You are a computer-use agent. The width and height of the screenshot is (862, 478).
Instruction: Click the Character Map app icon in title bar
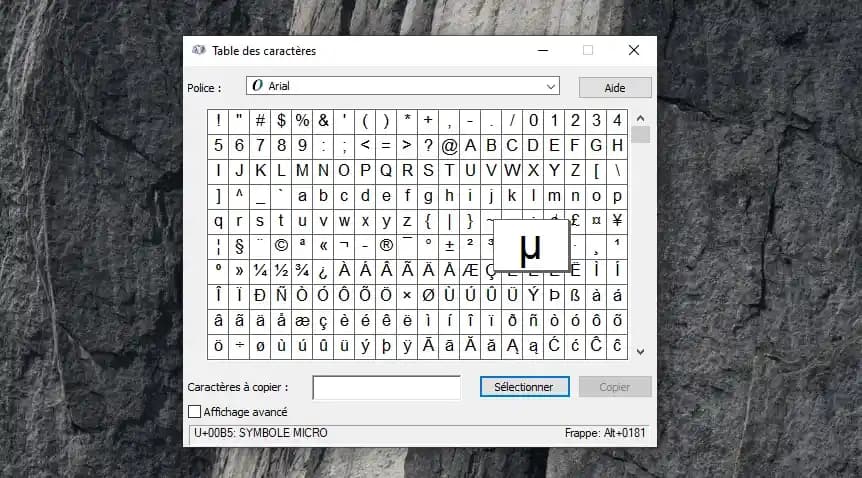[x=198, y=51]
